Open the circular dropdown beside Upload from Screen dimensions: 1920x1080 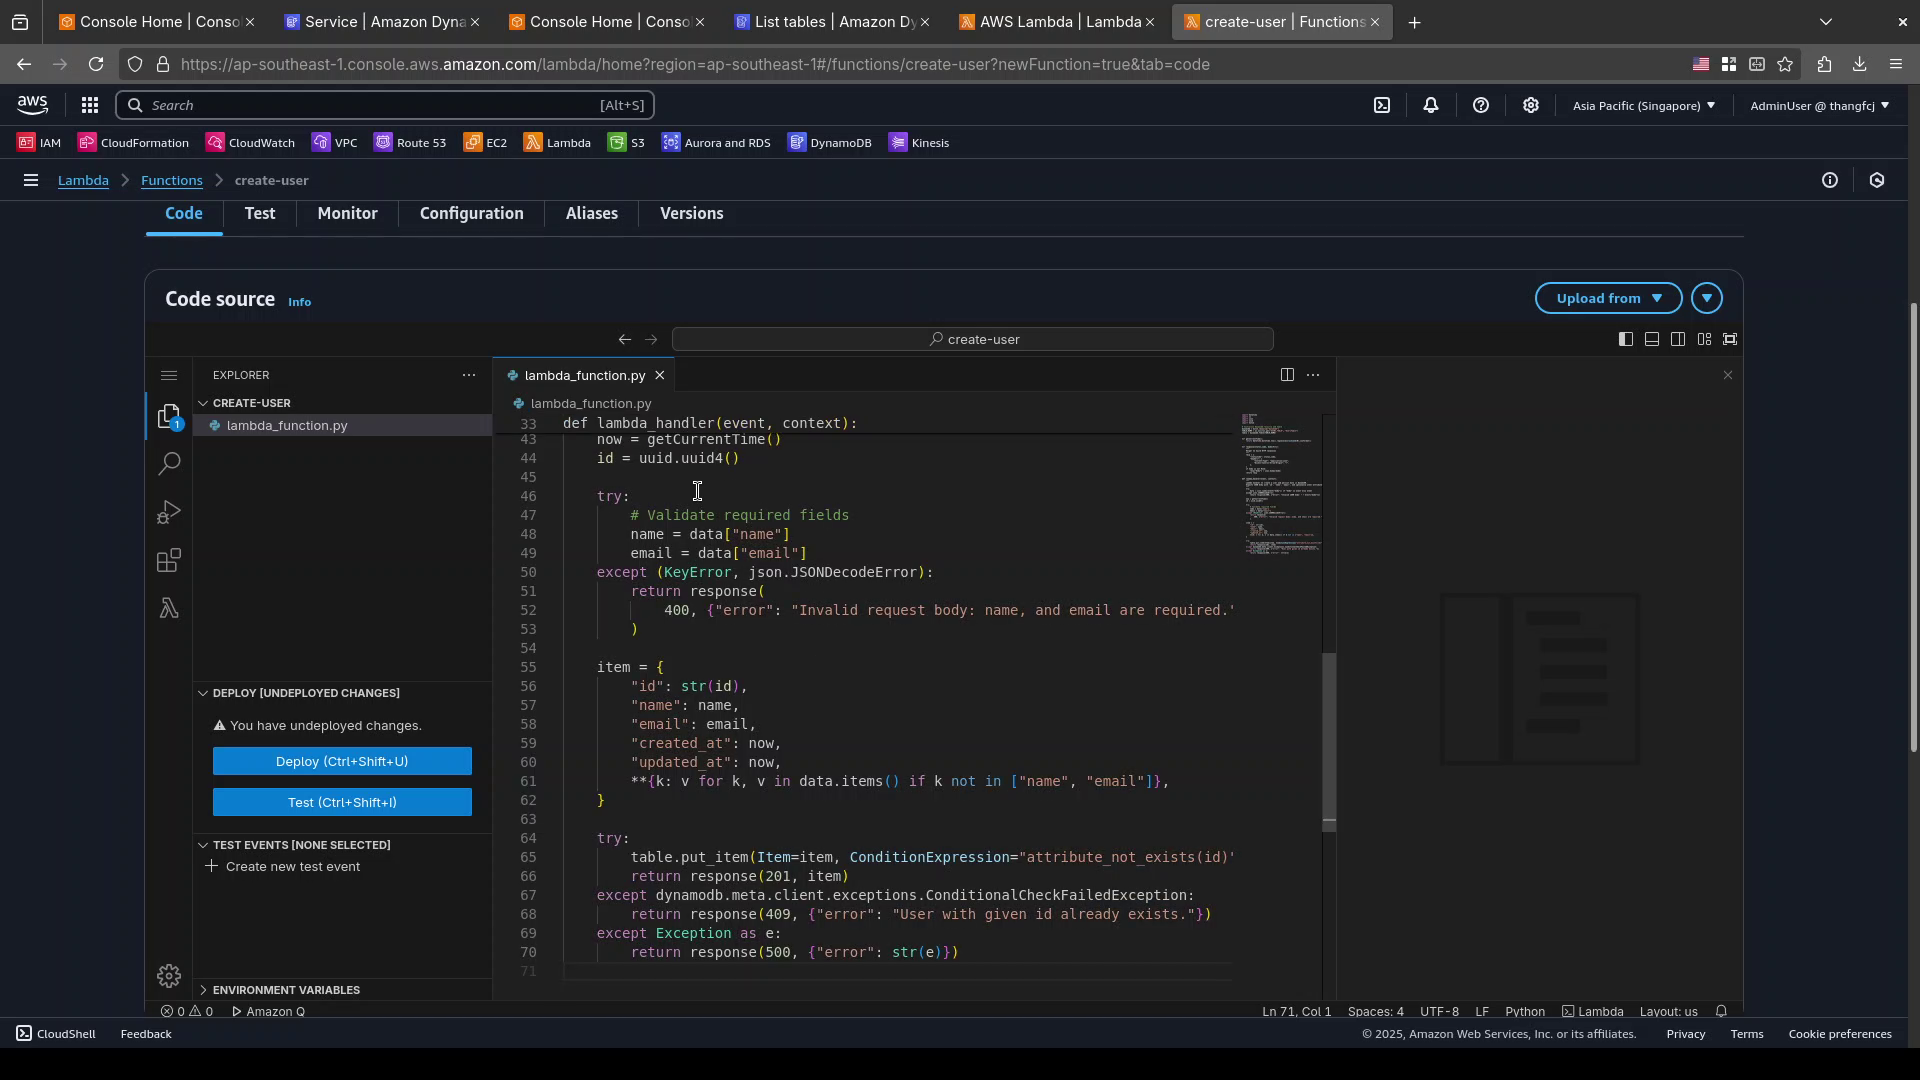(x=1708, y=299)
